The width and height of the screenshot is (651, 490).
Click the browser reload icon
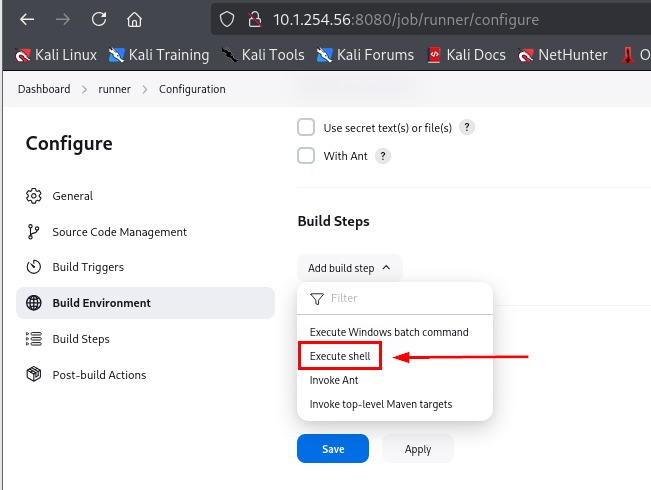point(98,19)
